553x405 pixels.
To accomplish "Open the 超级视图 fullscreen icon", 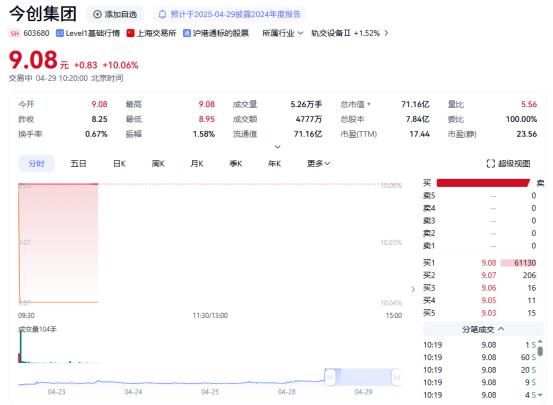I will pos(491,163).
